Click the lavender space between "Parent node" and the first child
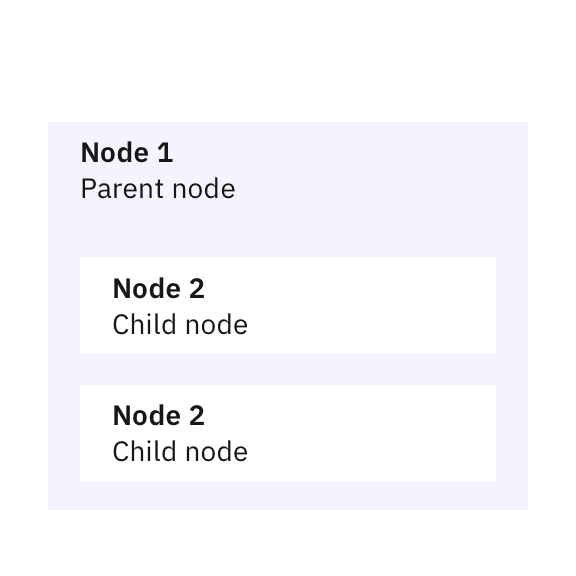Screen dimensions: 576x576 pos(288,230)
